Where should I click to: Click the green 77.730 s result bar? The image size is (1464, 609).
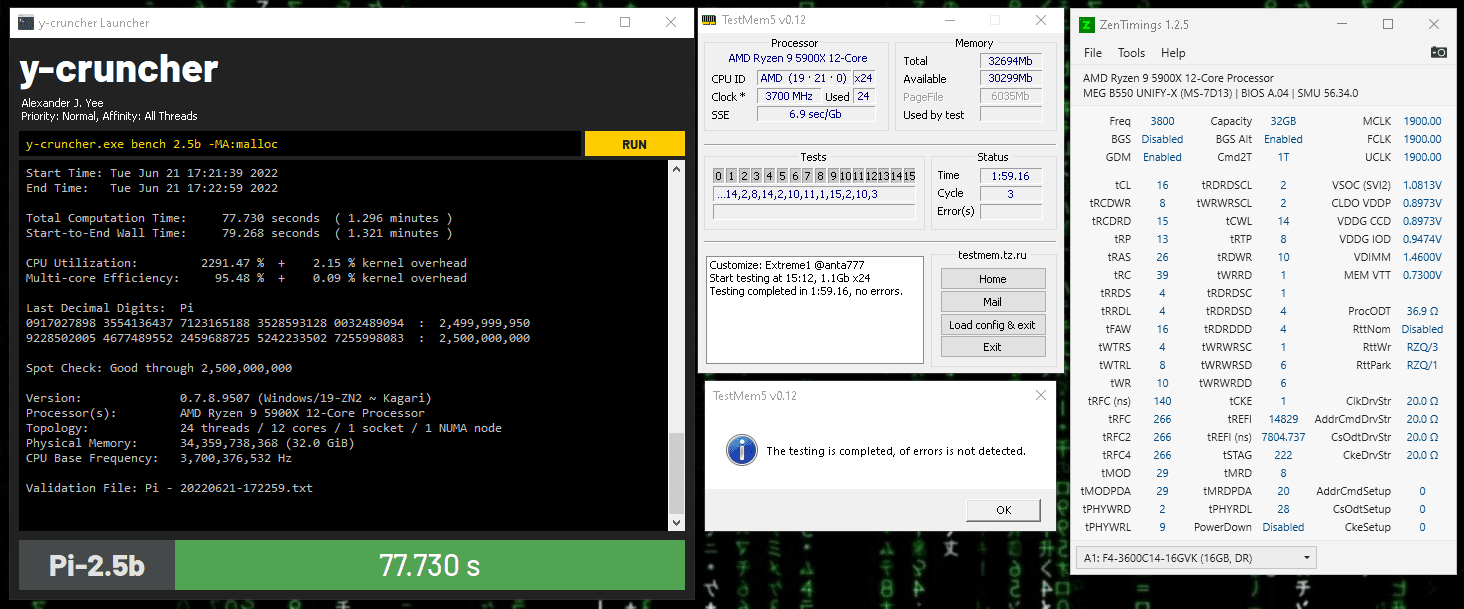(430, 565)
